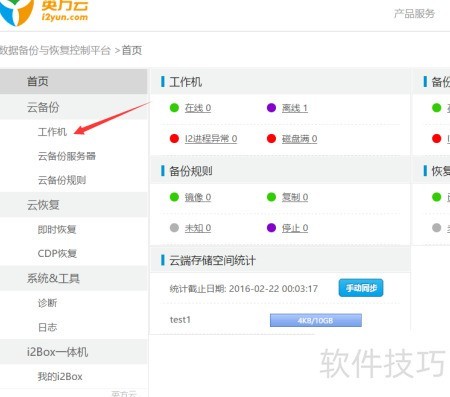The width and height of the screenshot is (450, 397).
Task: Click the green dot beside 镜像 0
Action: click(x=174, y=197)
